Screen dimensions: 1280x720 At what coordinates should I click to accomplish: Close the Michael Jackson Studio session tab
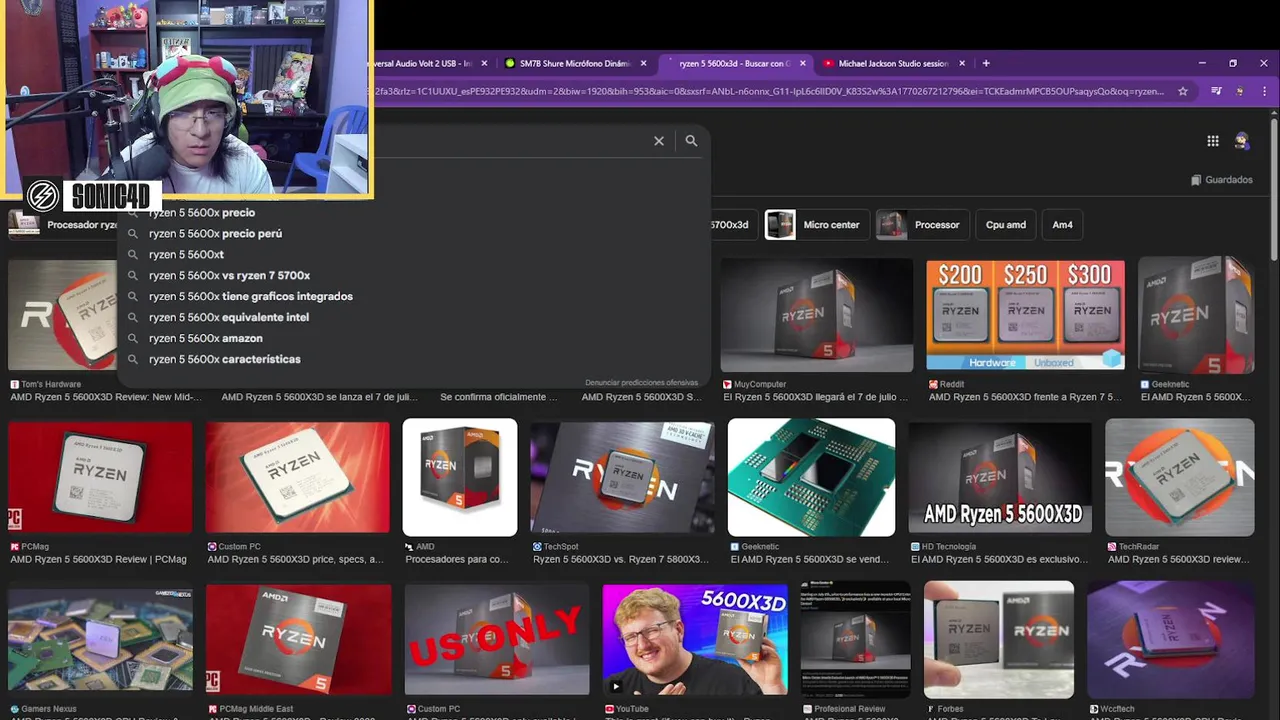pos(962,63)
